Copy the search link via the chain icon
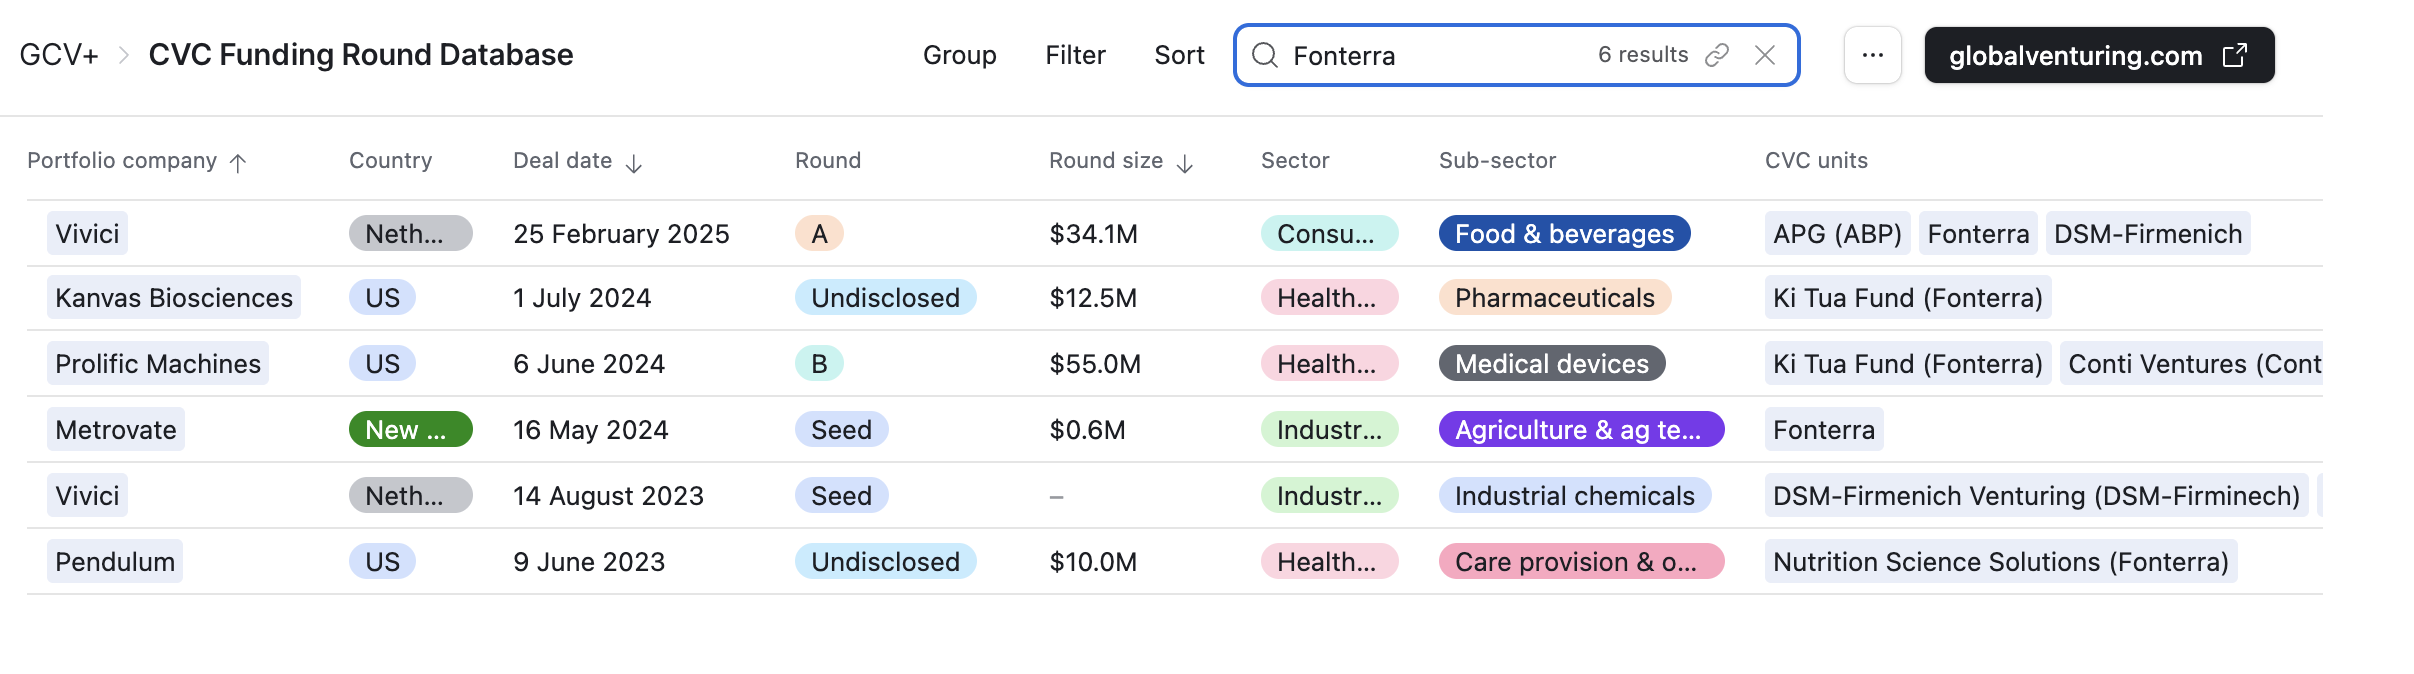2414x674 pixels. pyautogui.click(x=1719, y=55)
